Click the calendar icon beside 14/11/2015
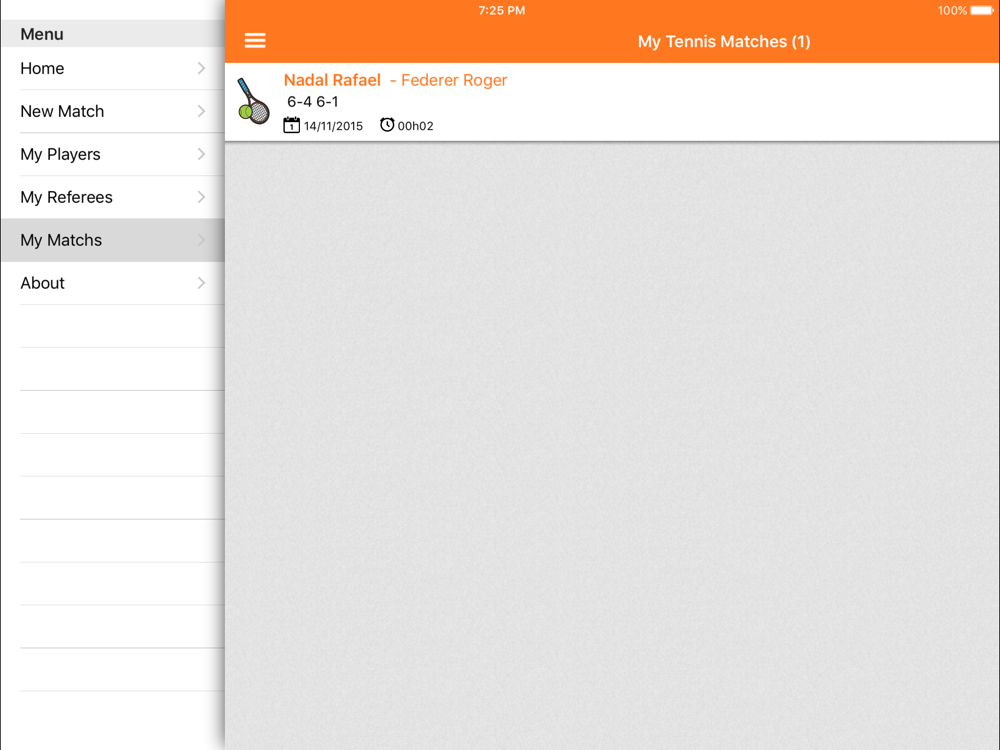 pos(291,125)
